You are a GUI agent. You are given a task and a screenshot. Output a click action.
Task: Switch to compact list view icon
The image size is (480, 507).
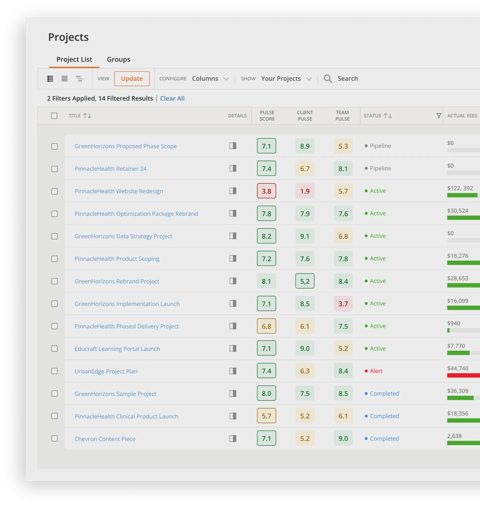click(65, 79)
